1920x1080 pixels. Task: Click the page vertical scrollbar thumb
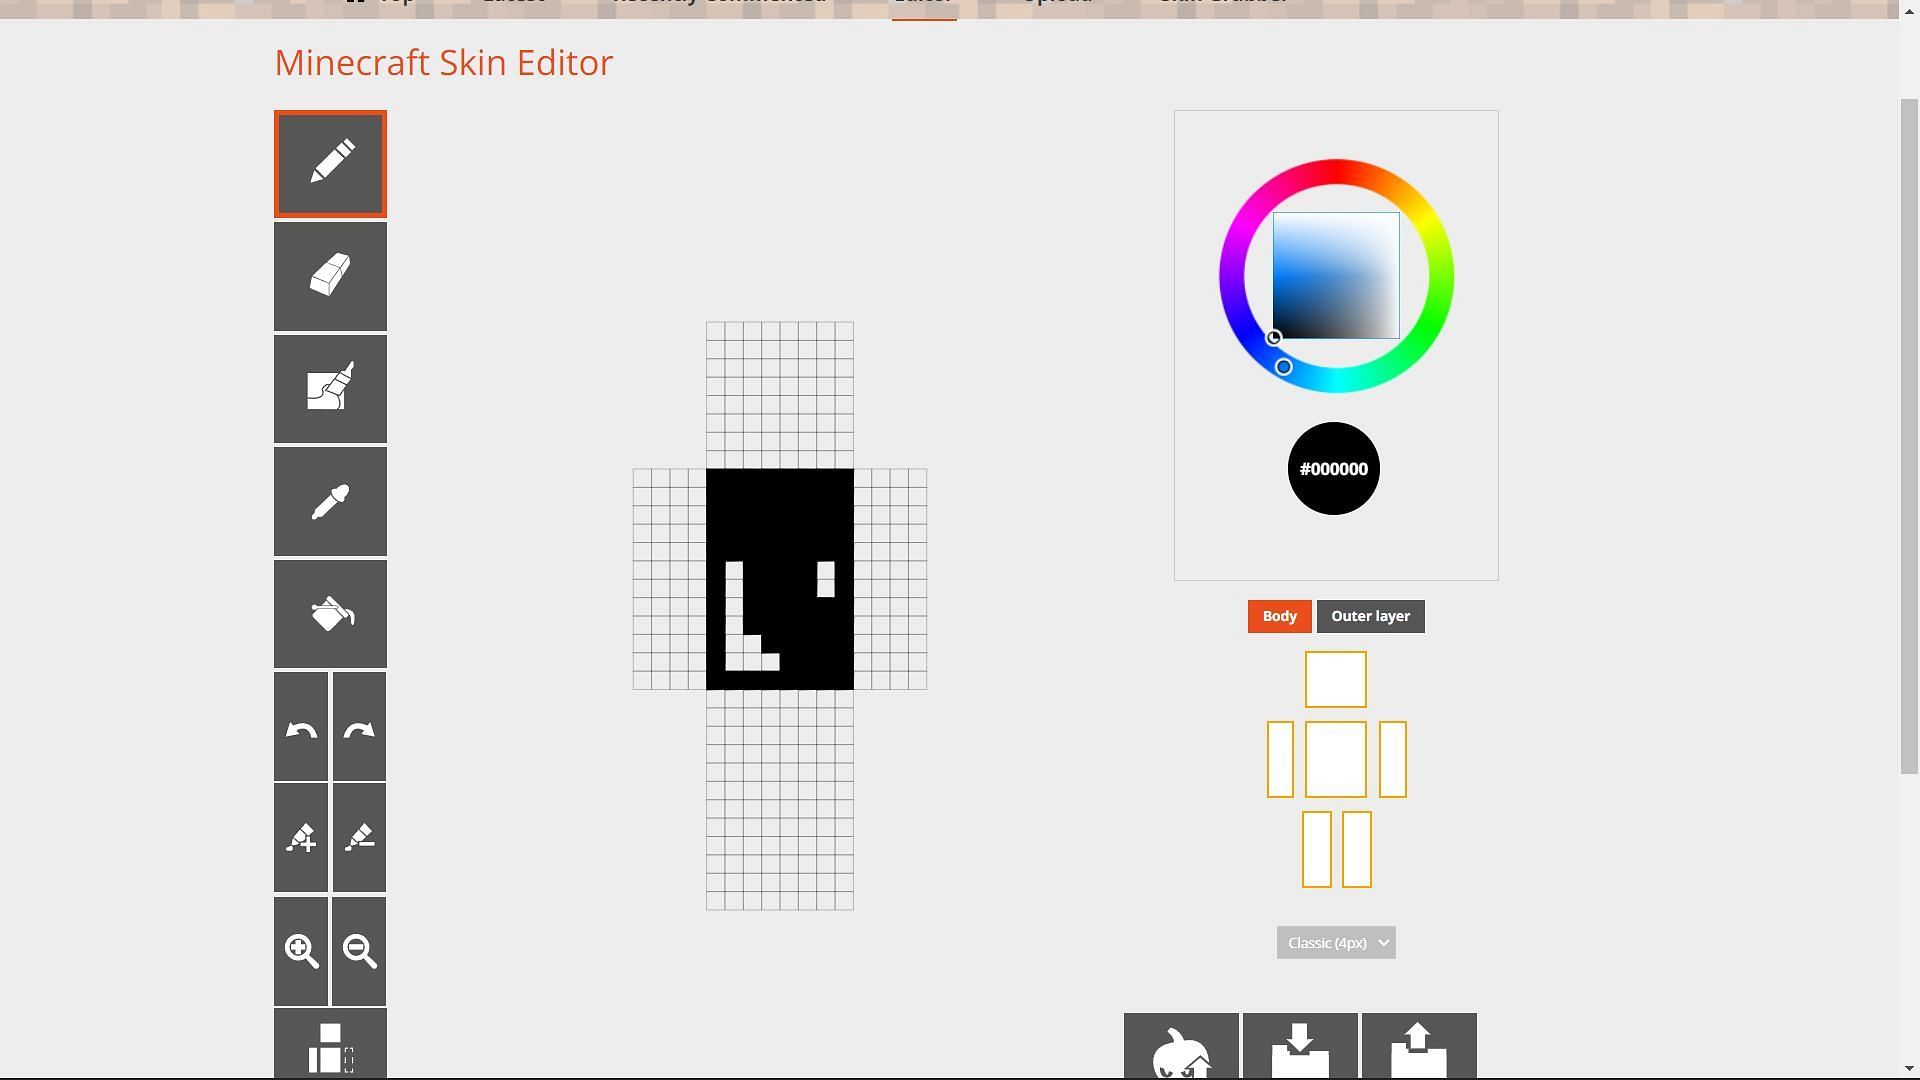1909,436
